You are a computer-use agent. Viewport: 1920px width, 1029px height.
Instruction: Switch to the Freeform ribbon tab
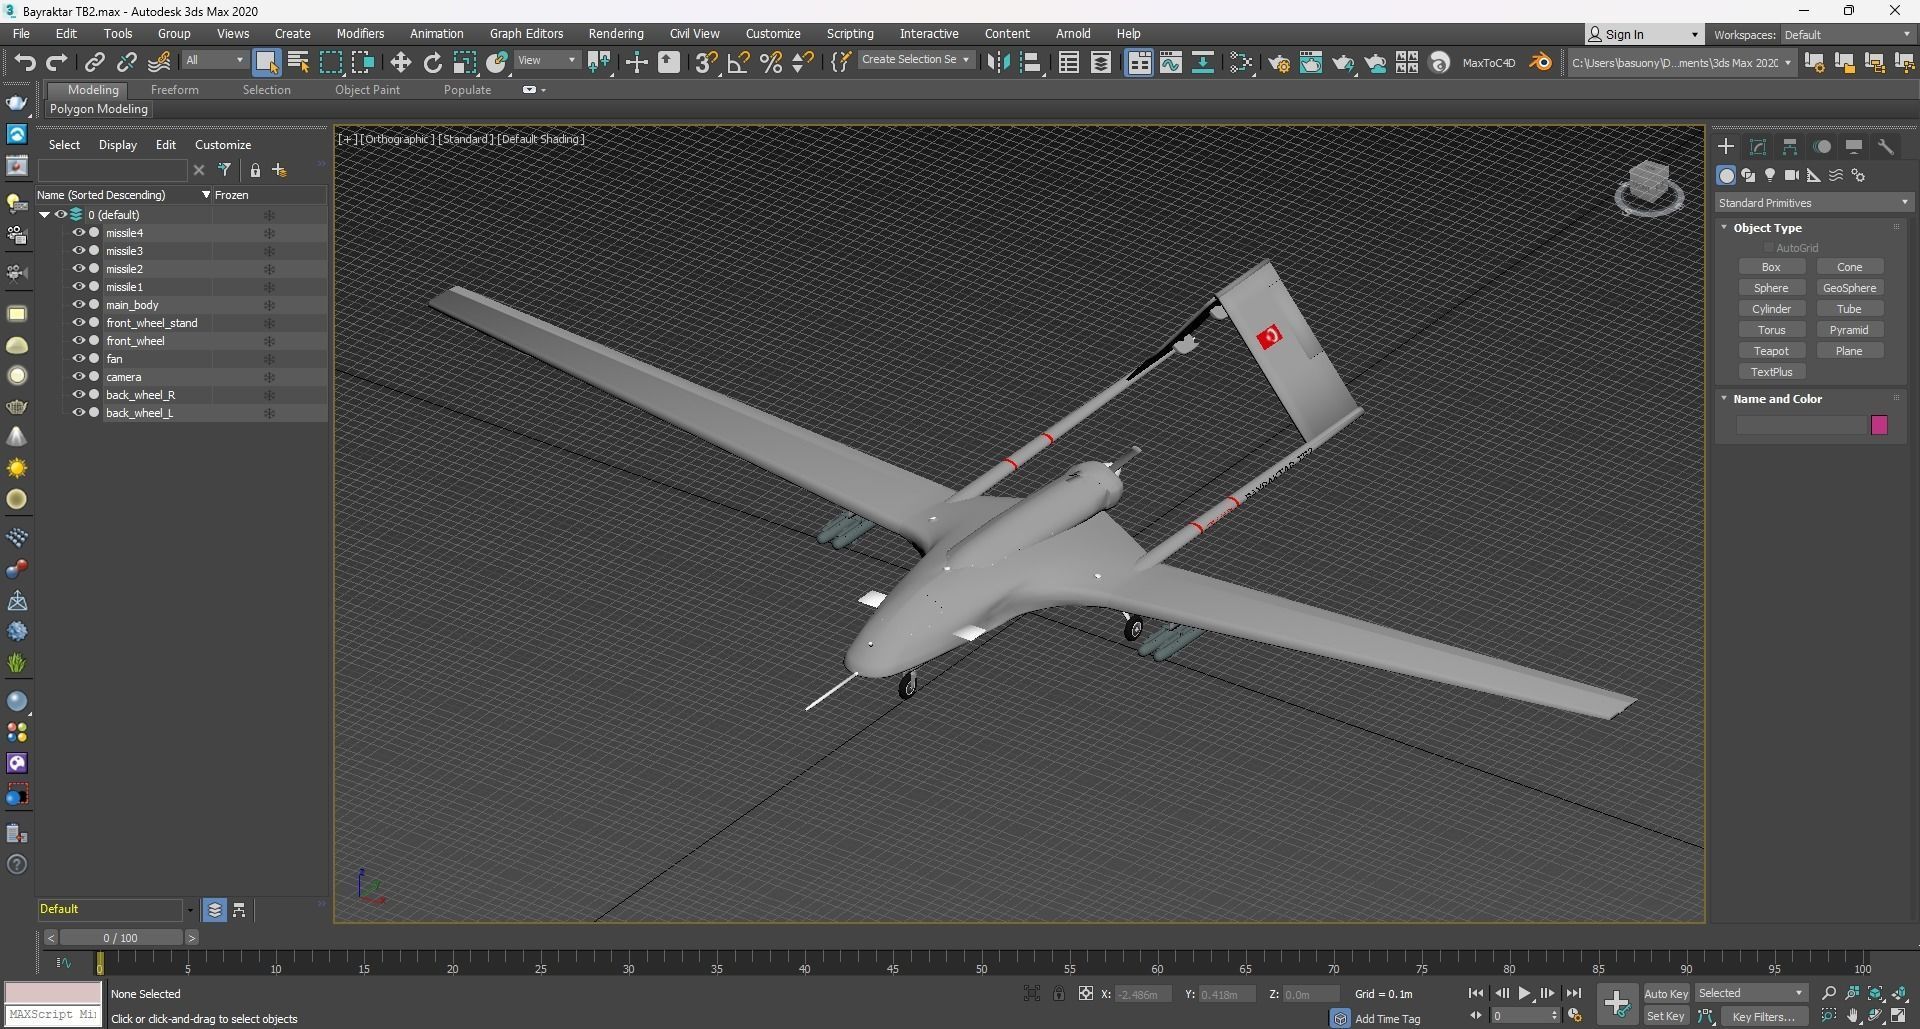(175, 90)
